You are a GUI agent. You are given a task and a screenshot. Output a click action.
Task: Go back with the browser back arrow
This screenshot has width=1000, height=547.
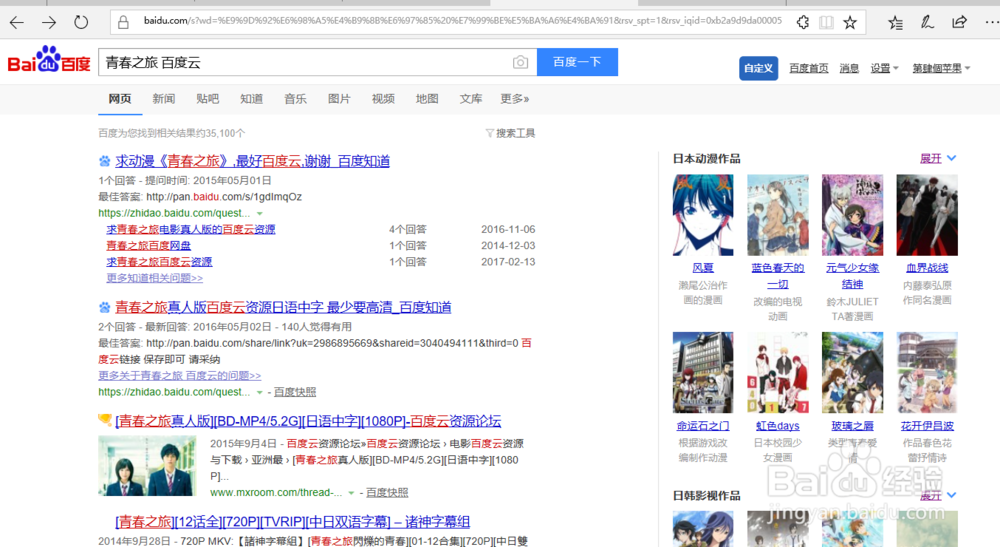(17, 23)
